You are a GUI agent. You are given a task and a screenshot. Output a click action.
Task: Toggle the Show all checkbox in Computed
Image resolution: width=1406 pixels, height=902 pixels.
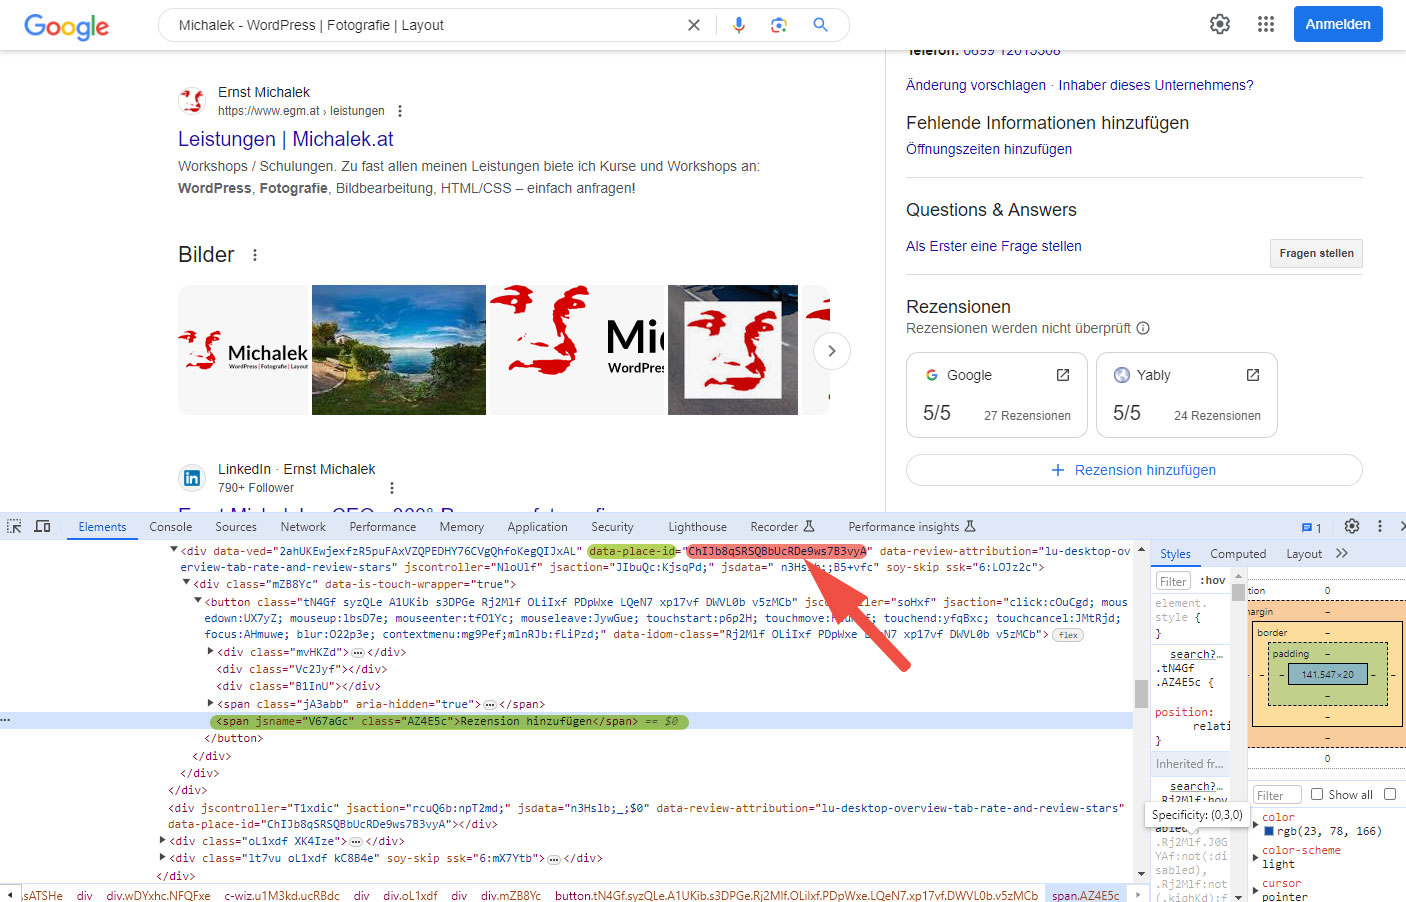[1317, 794]
